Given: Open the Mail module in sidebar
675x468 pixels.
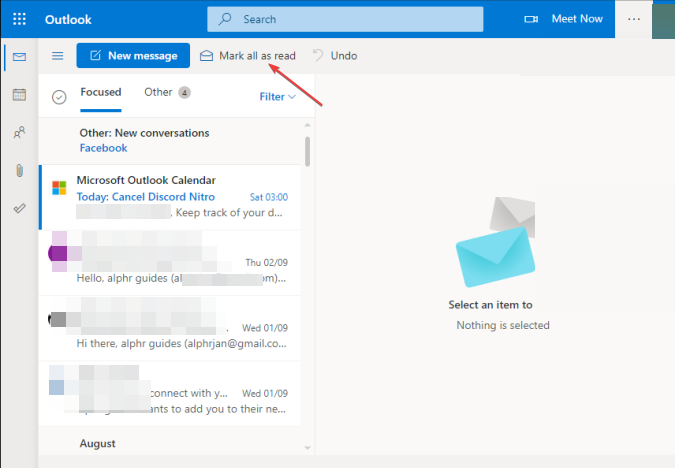Looking at the screenshot, I should [x=19, y=57].
